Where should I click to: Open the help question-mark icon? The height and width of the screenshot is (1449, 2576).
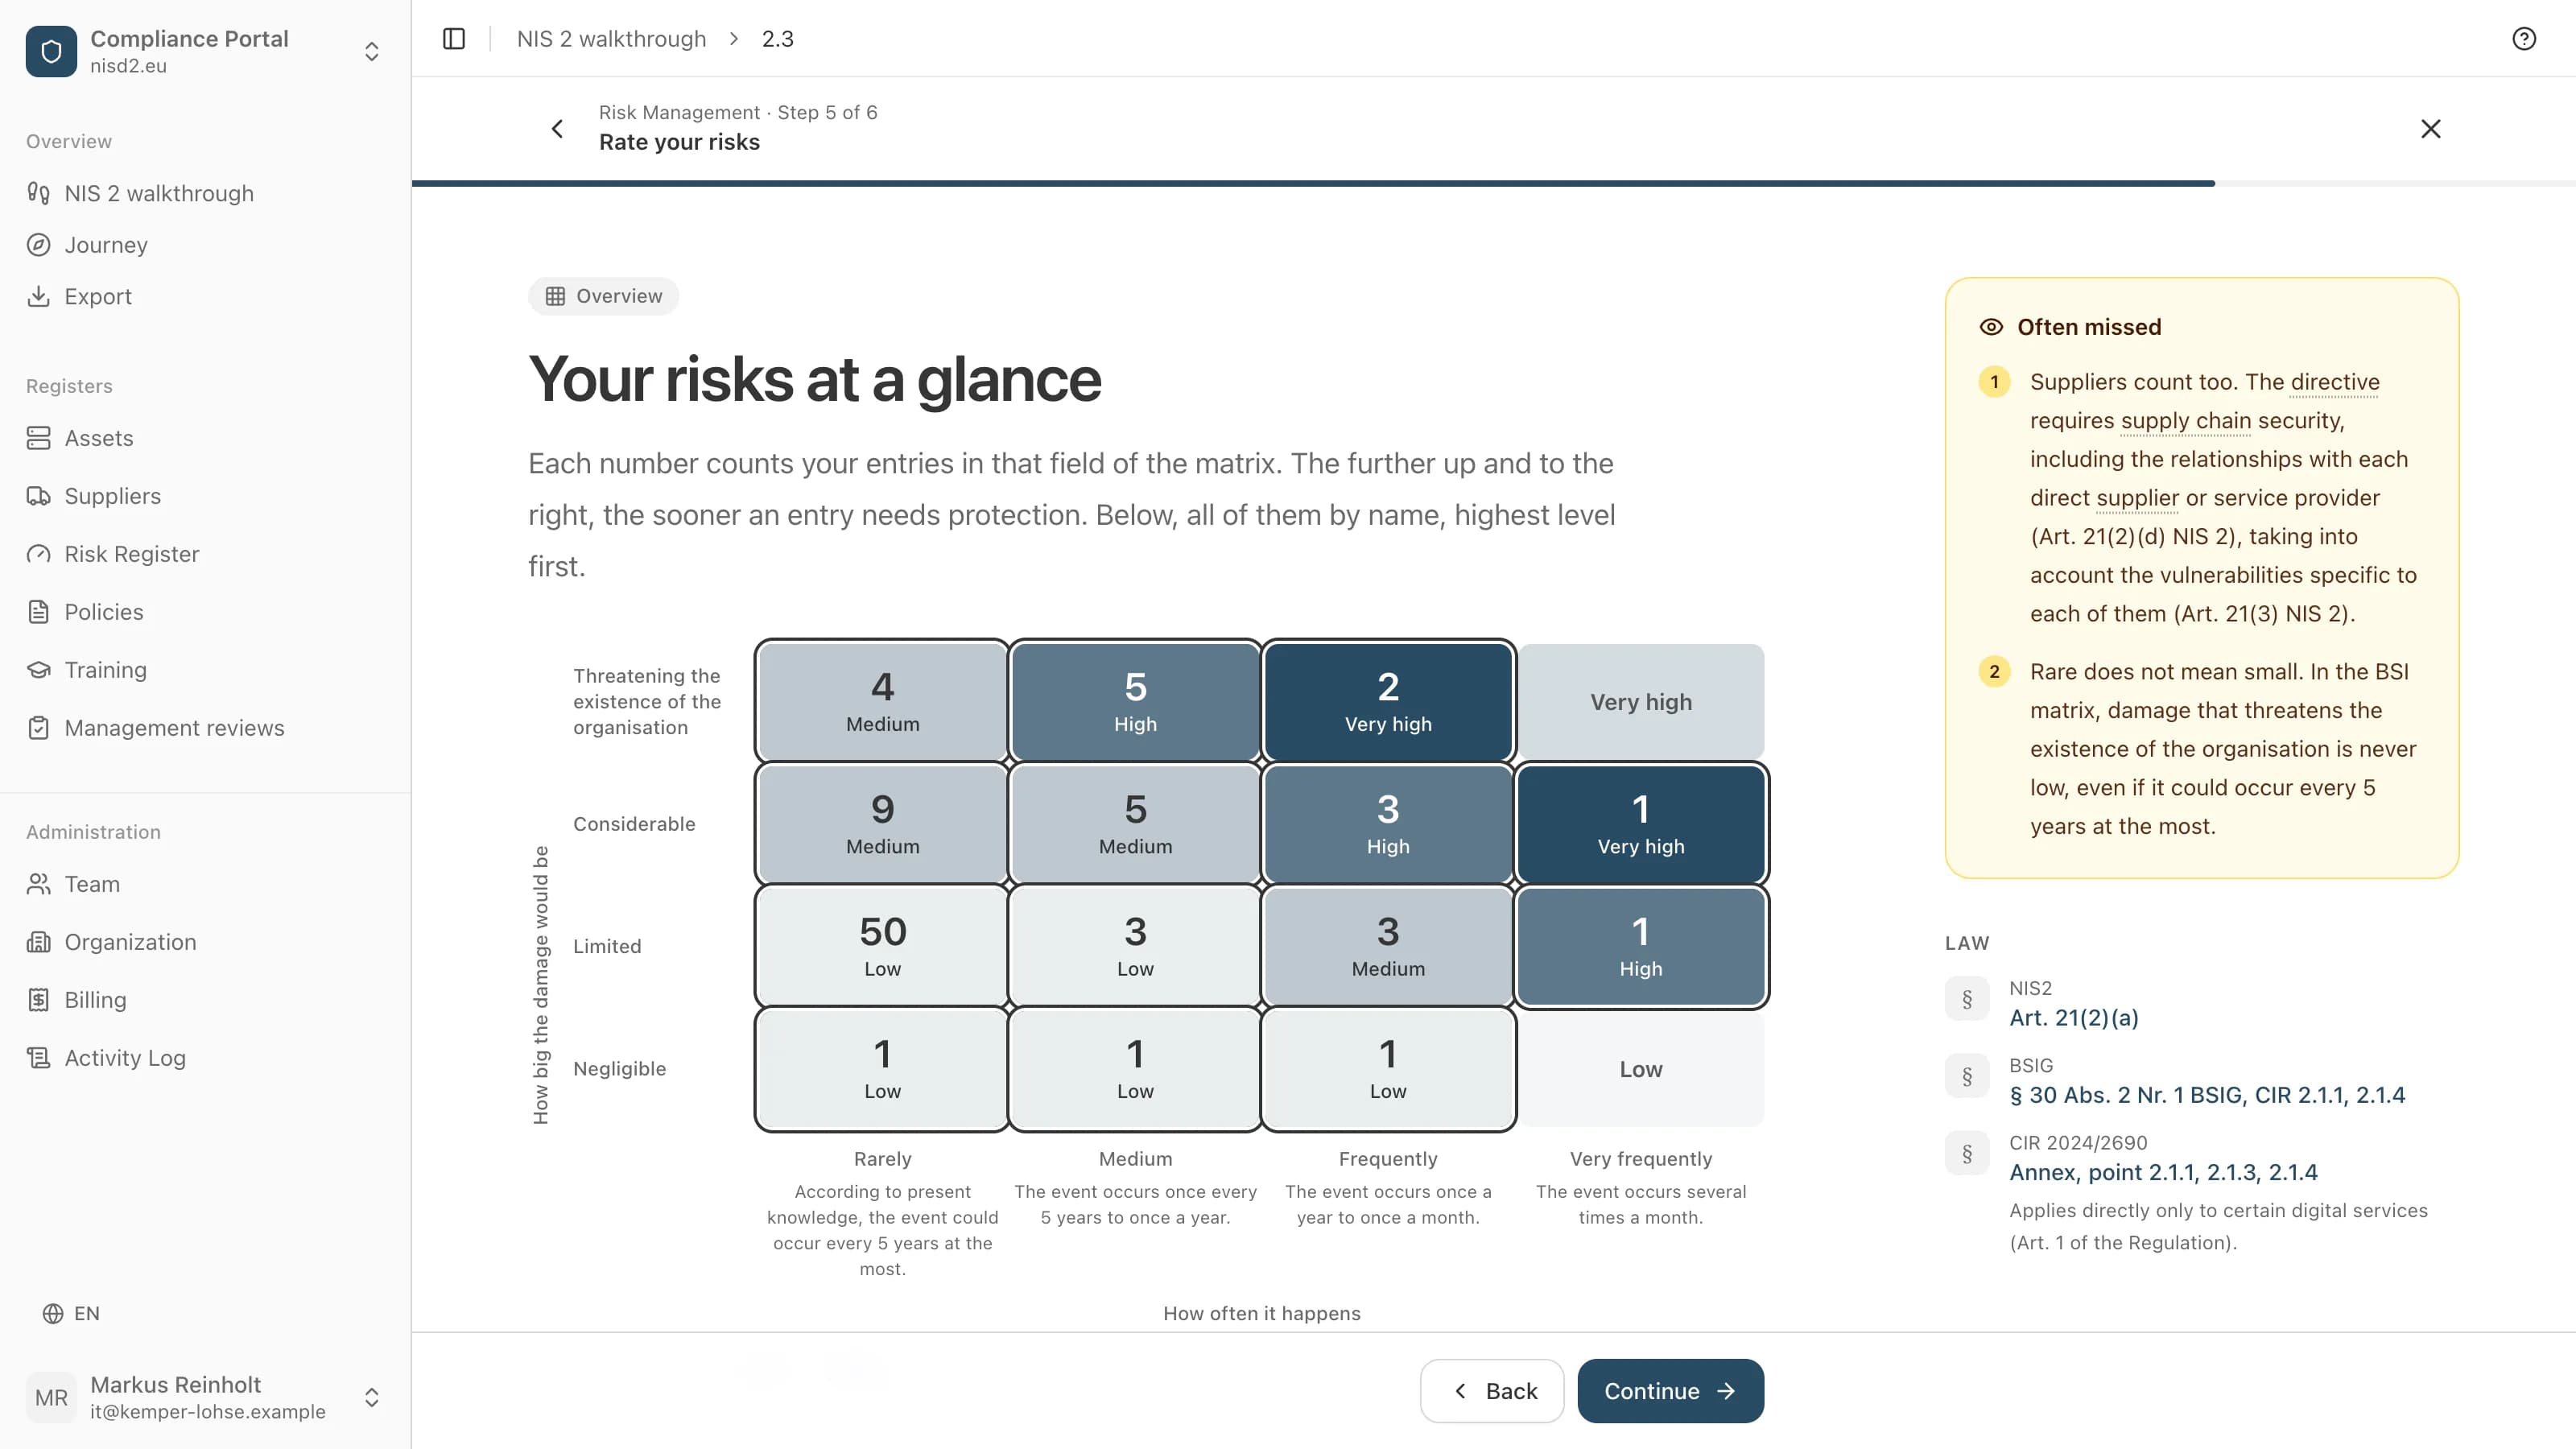[2524, 39]
